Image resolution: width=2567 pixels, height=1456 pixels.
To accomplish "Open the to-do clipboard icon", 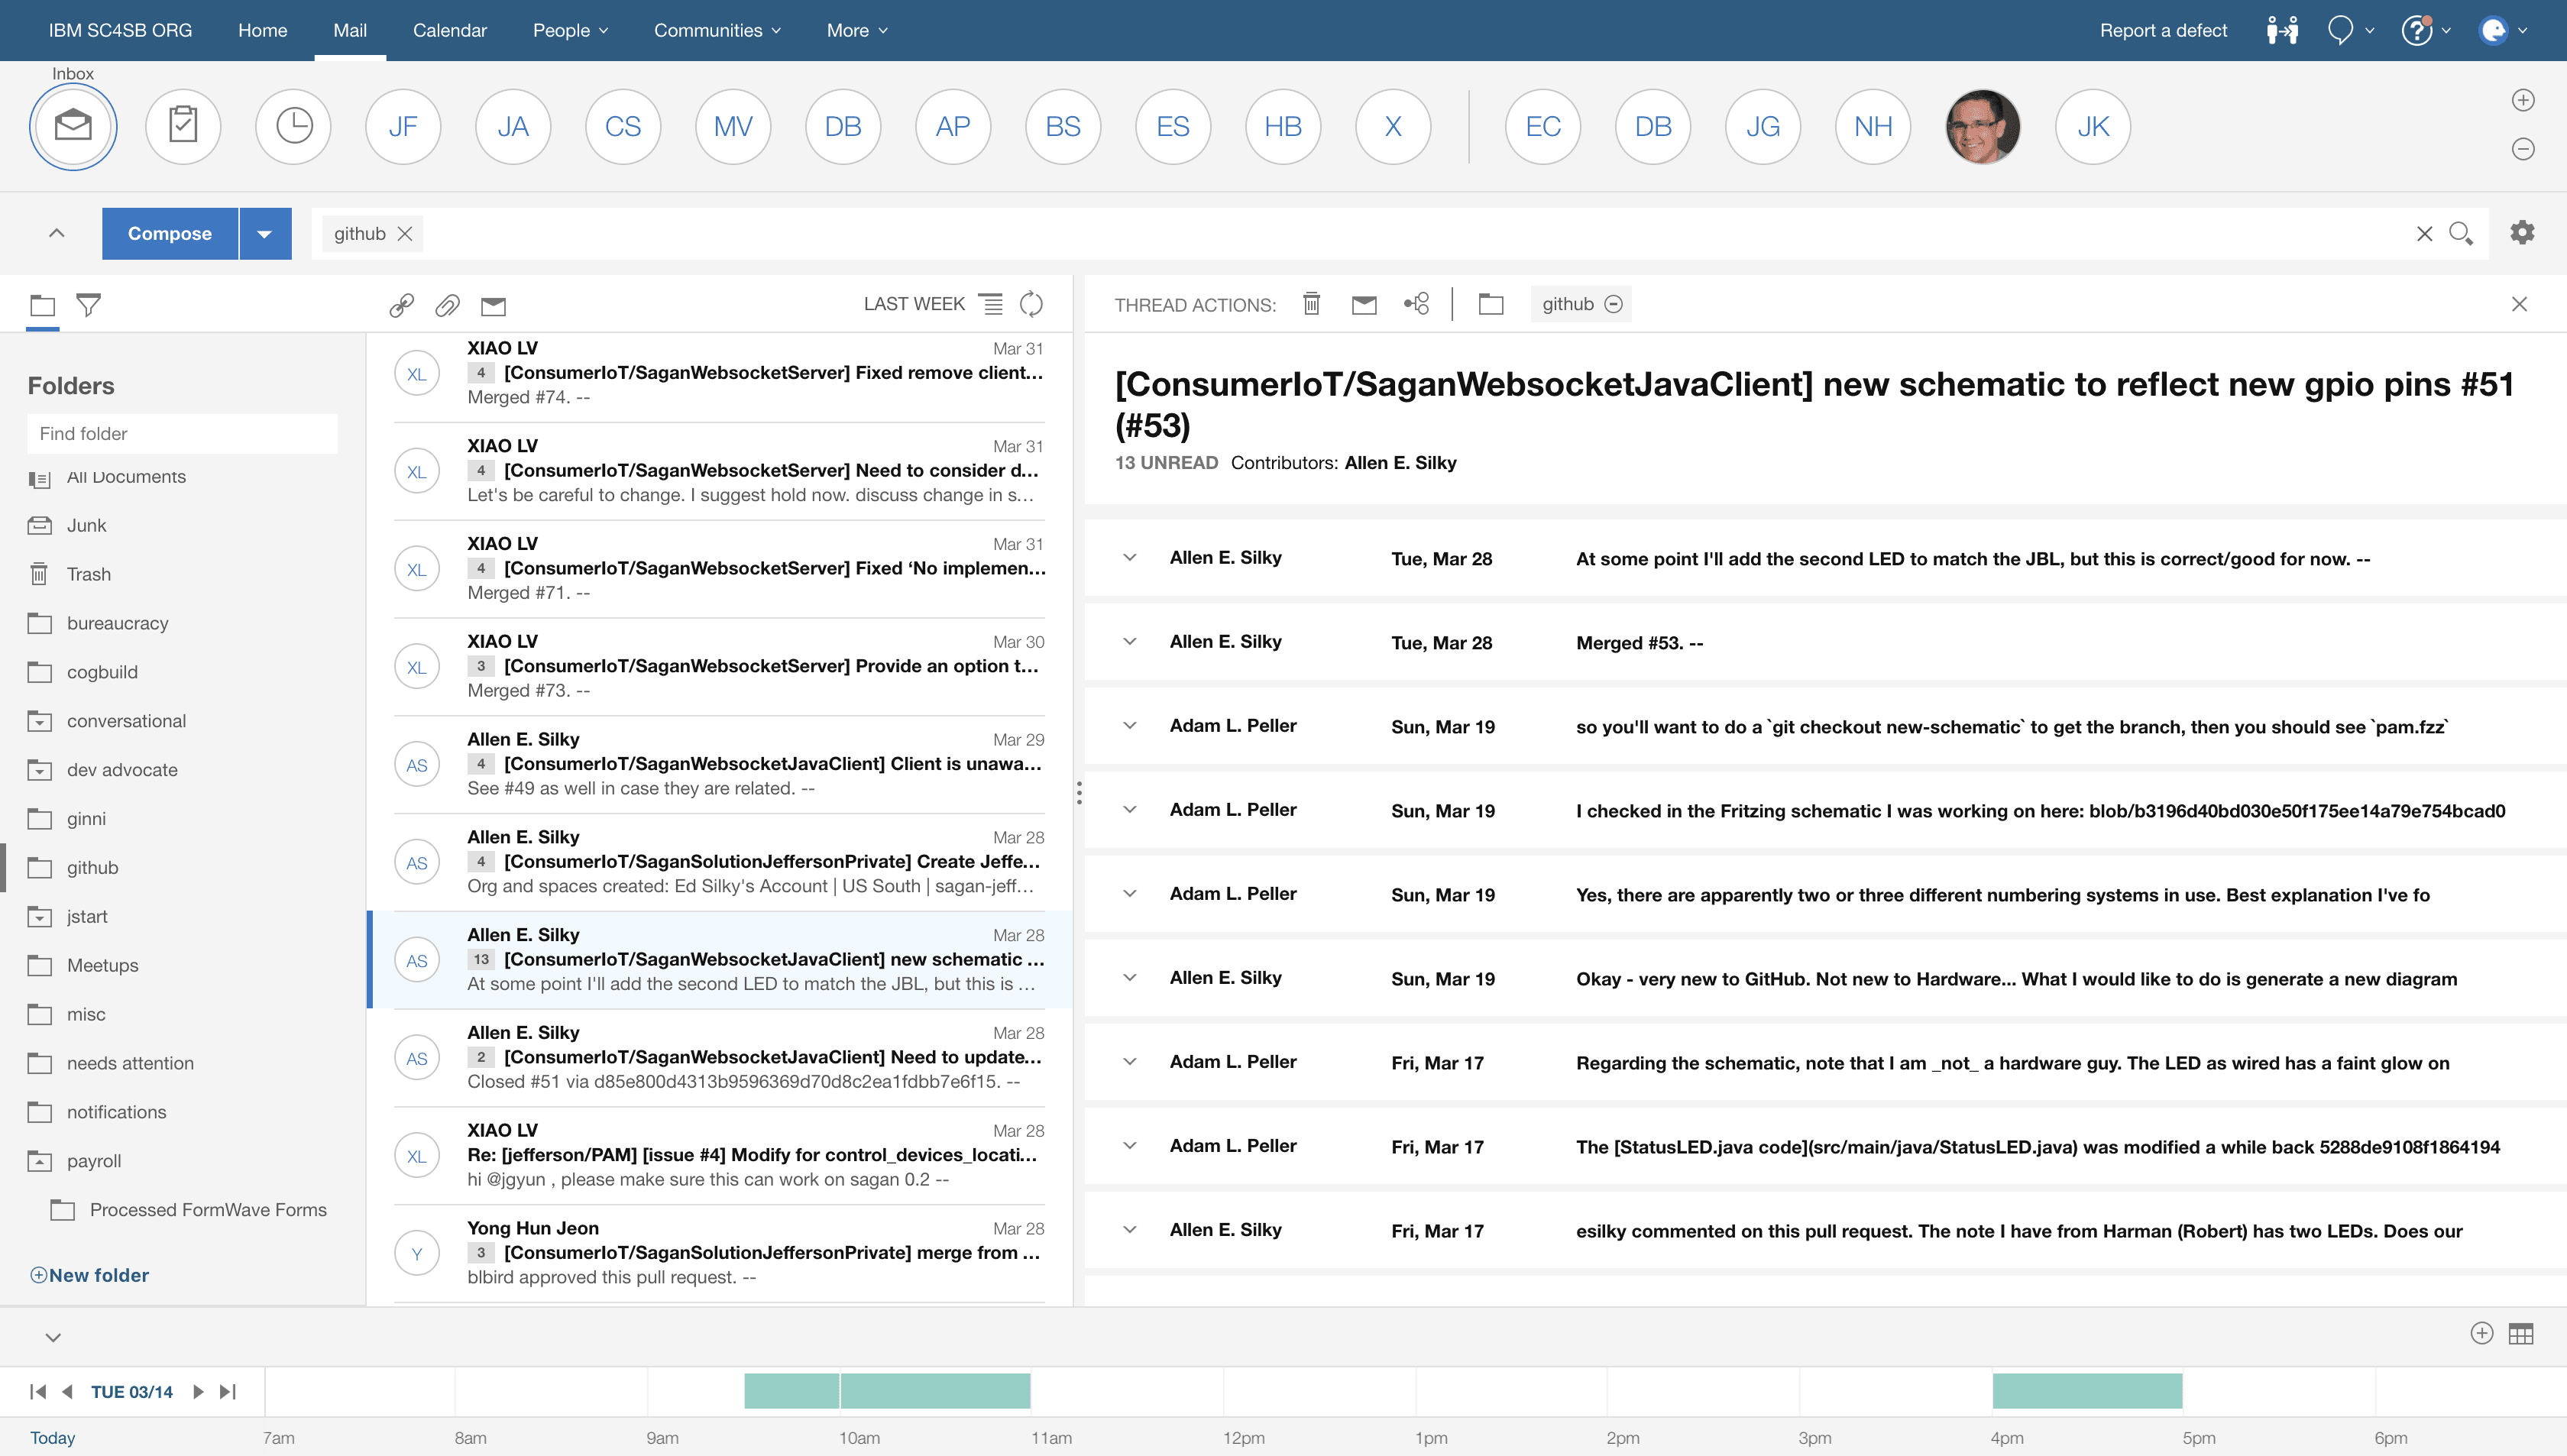I will 183,127.
